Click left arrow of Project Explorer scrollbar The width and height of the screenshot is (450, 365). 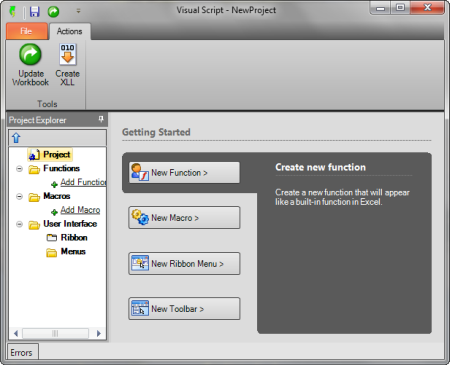tap(15, 333)
